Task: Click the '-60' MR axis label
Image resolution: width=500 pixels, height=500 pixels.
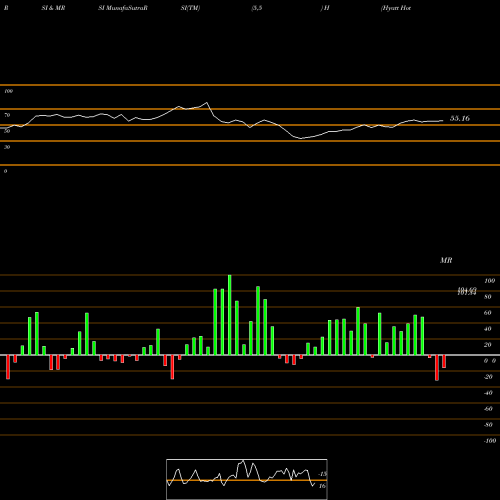Action: coord(488,409)
